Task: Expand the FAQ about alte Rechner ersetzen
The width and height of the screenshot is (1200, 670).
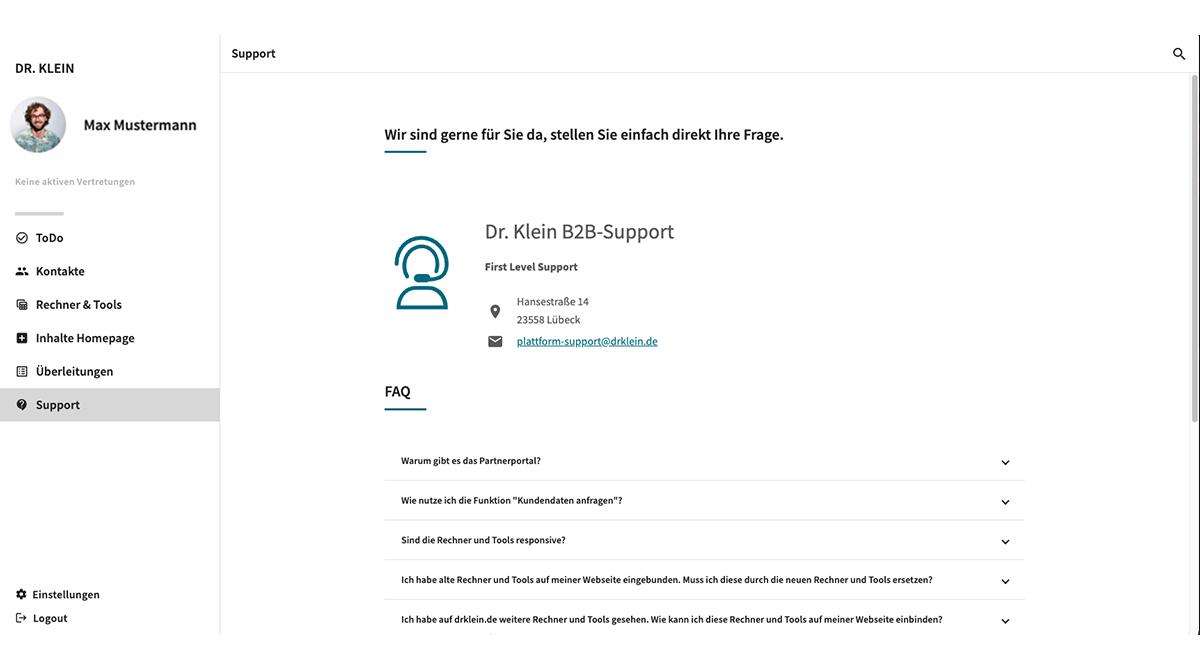Action: 1005,580
